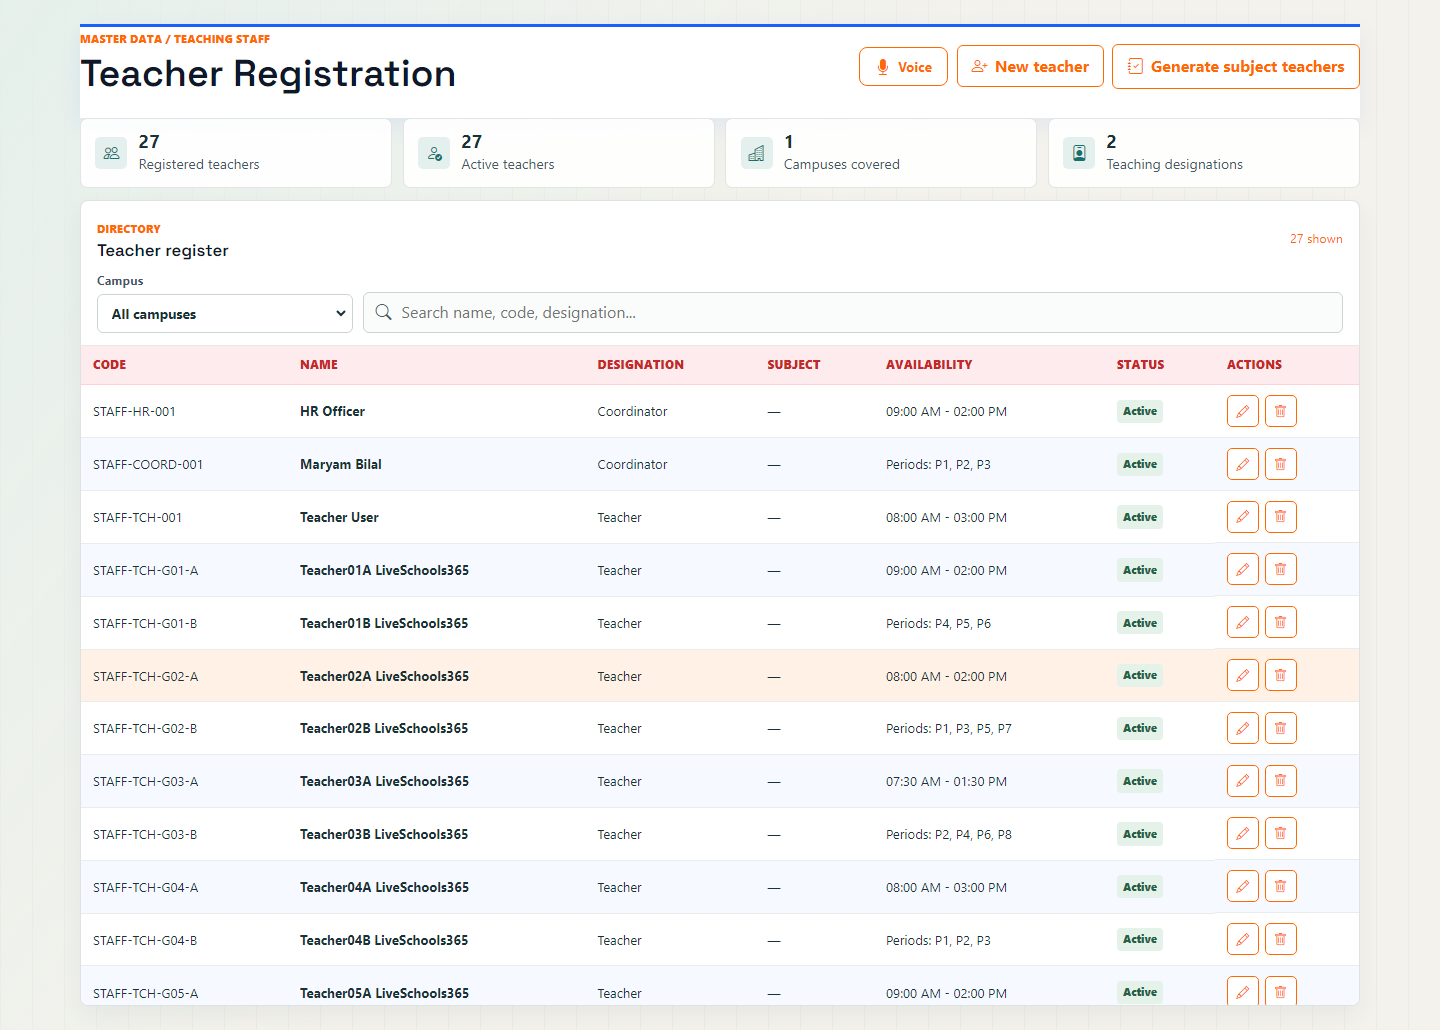Delete Teacher02B LiveSchools365 entry
Viewport: 1440px width, 1030px height.
pyautogui.click(x=1280, y=728)
